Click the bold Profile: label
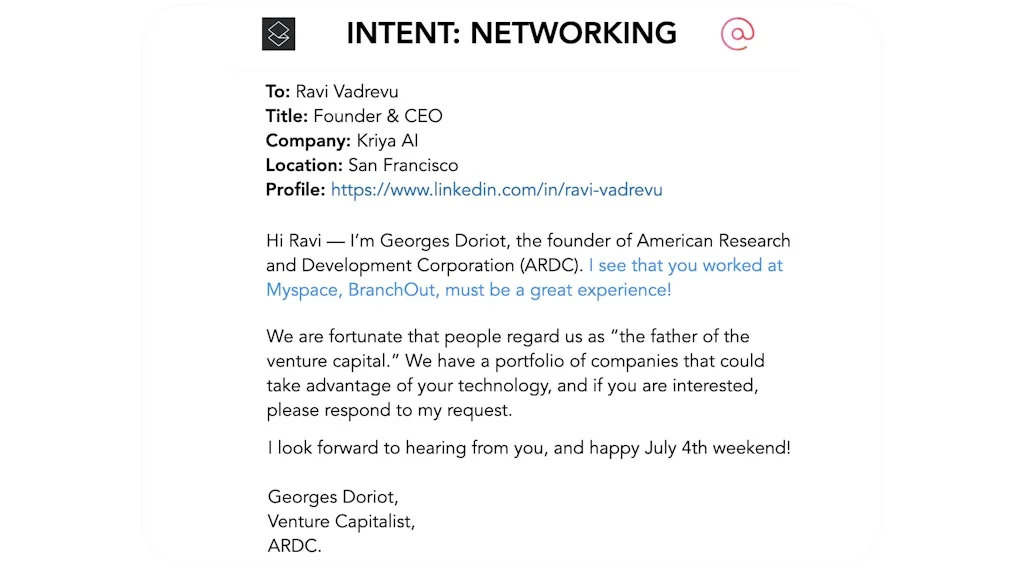Image resolution: width=1024 pixels, height=576 pixels. pos(295,190)
